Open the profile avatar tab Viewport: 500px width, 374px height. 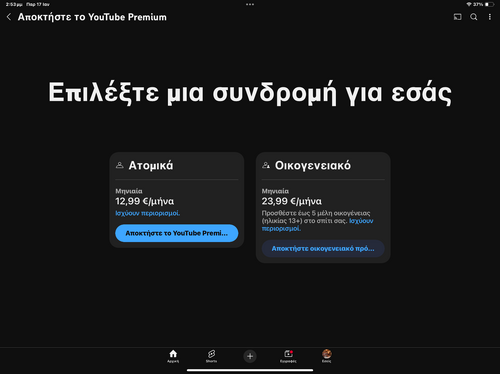click(327, 356)
